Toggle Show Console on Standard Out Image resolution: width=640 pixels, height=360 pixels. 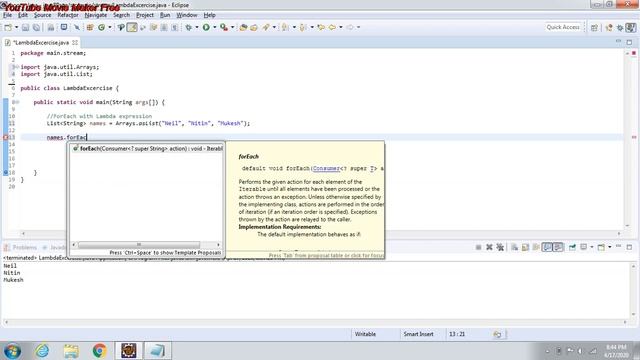(547, 247)
